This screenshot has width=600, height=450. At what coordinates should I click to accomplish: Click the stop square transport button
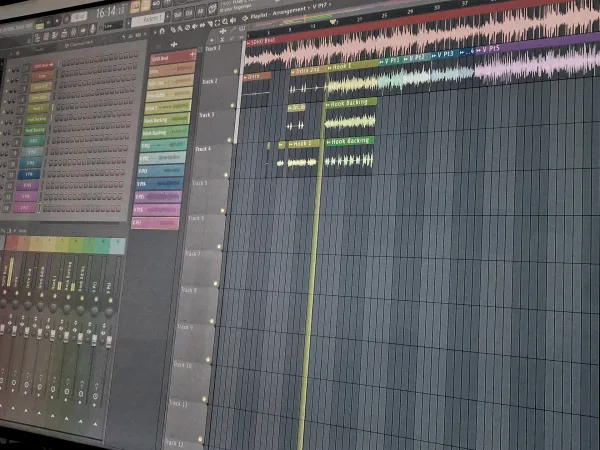pyautogui.click(x=57, y=21)
